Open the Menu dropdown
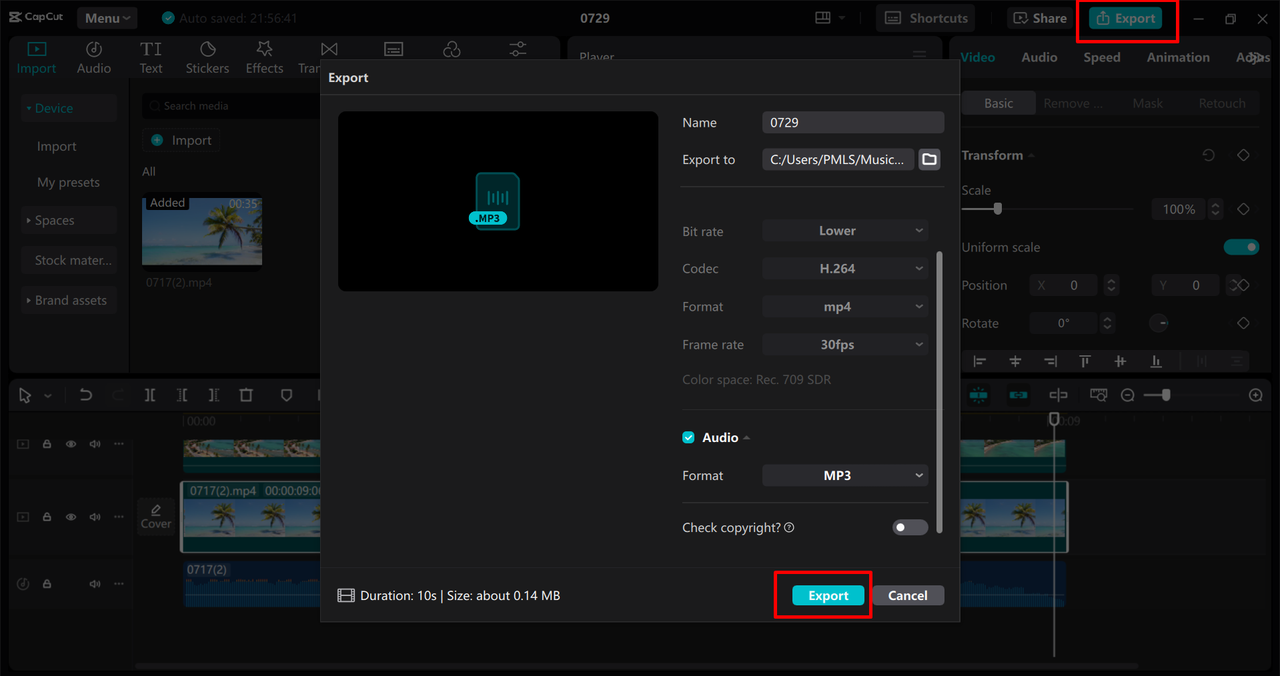The image size is (1280, 676). (x=106, y=18)
